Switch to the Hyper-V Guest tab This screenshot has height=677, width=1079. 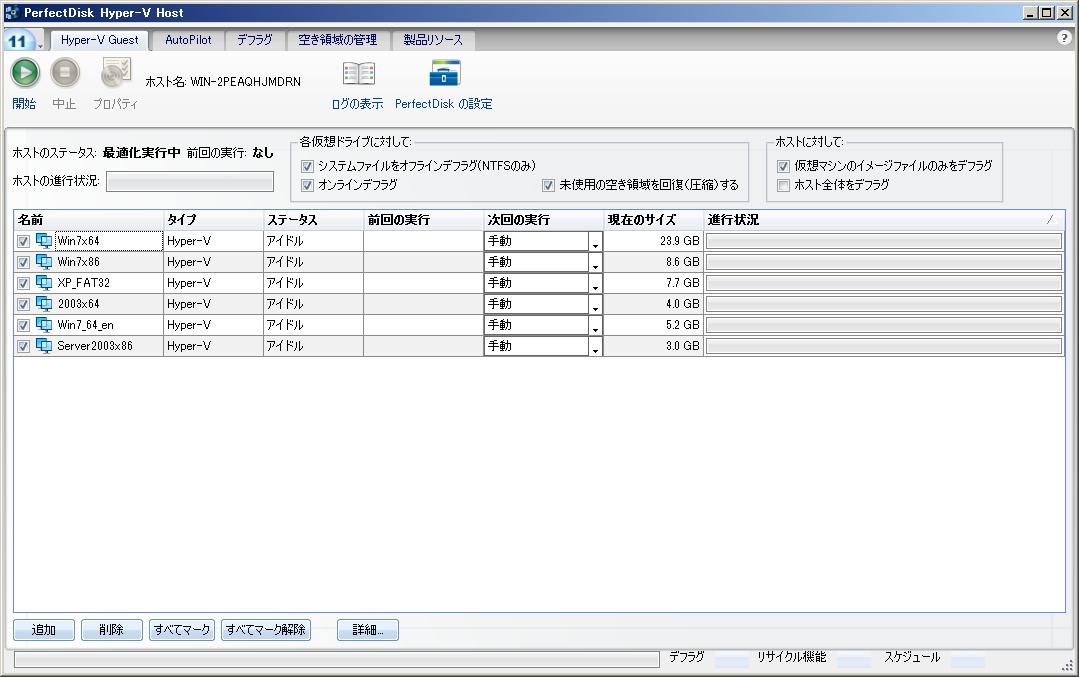tap(100, 40)
